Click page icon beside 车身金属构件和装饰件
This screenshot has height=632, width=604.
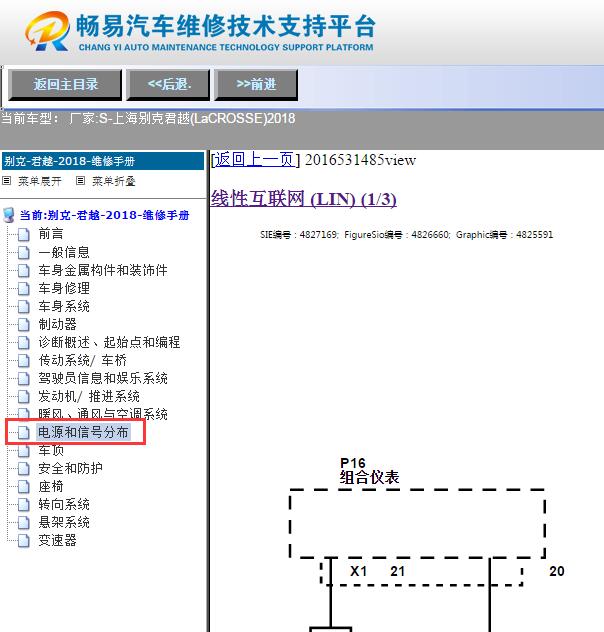23,270
